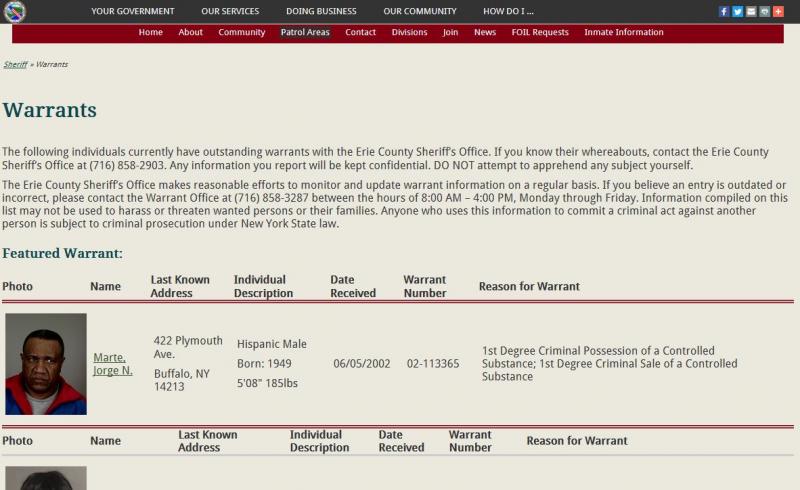Click the 422 Plymouth Ave. address text
This screenshot has height=490, width=800.
pyautogui.click(x=188, y=347)
